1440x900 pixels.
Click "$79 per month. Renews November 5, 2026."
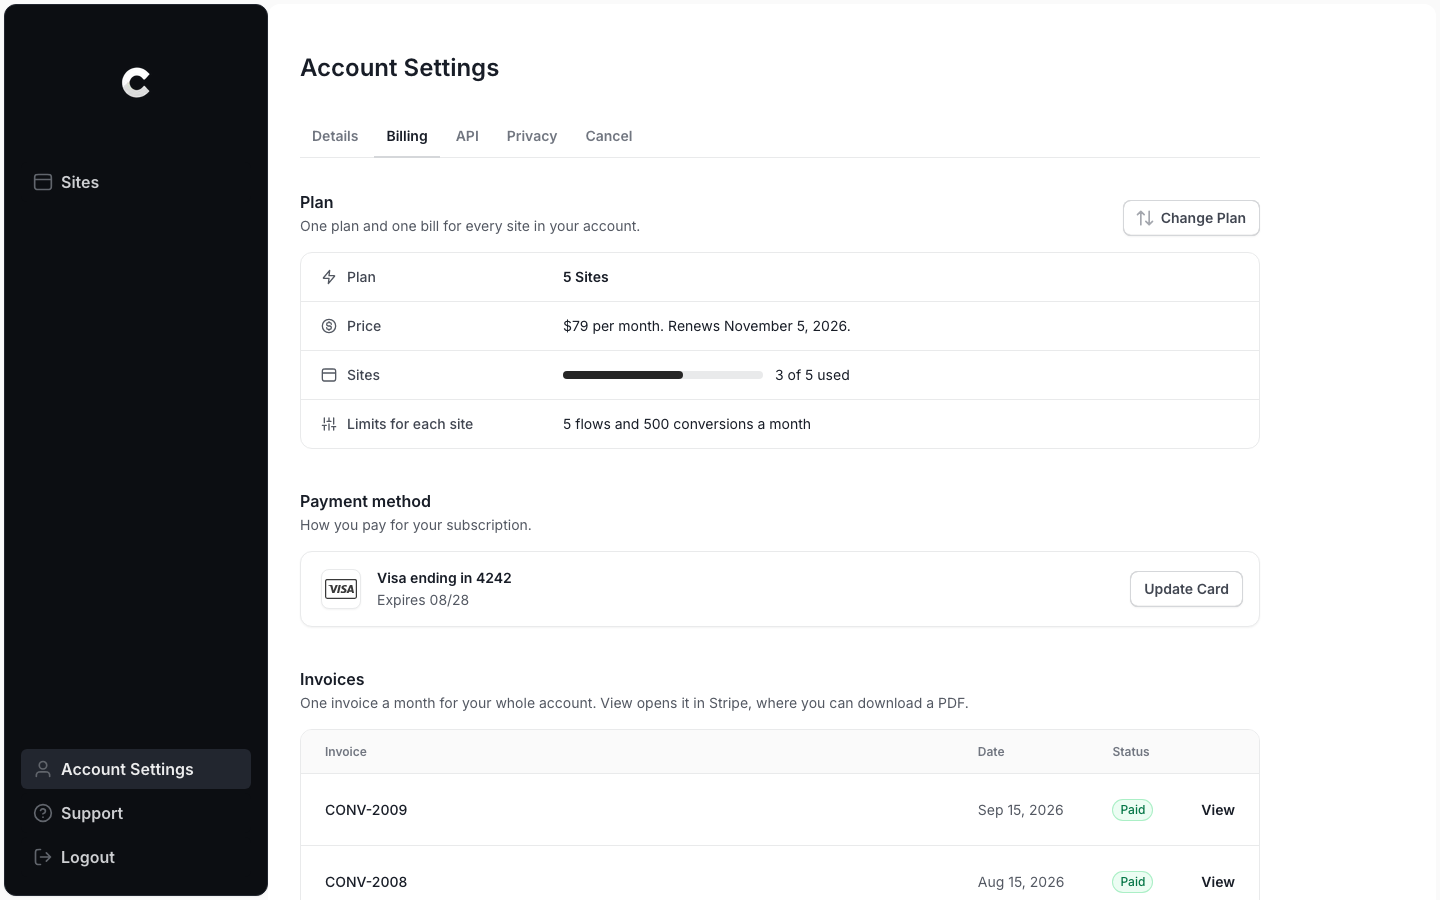click(x=707, y=326)
